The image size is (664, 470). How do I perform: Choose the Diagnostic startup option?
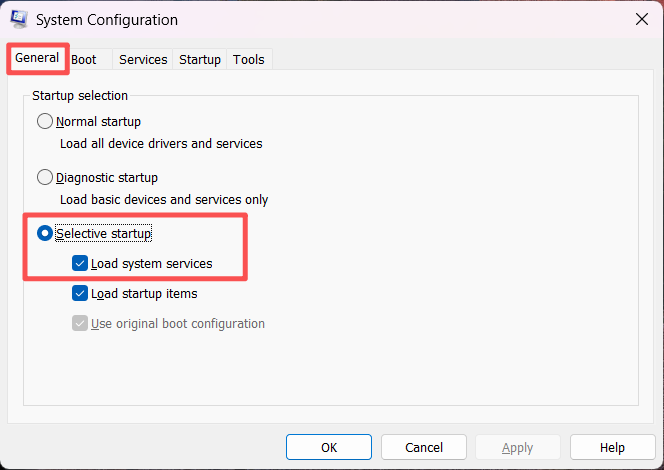pos(44,177)
